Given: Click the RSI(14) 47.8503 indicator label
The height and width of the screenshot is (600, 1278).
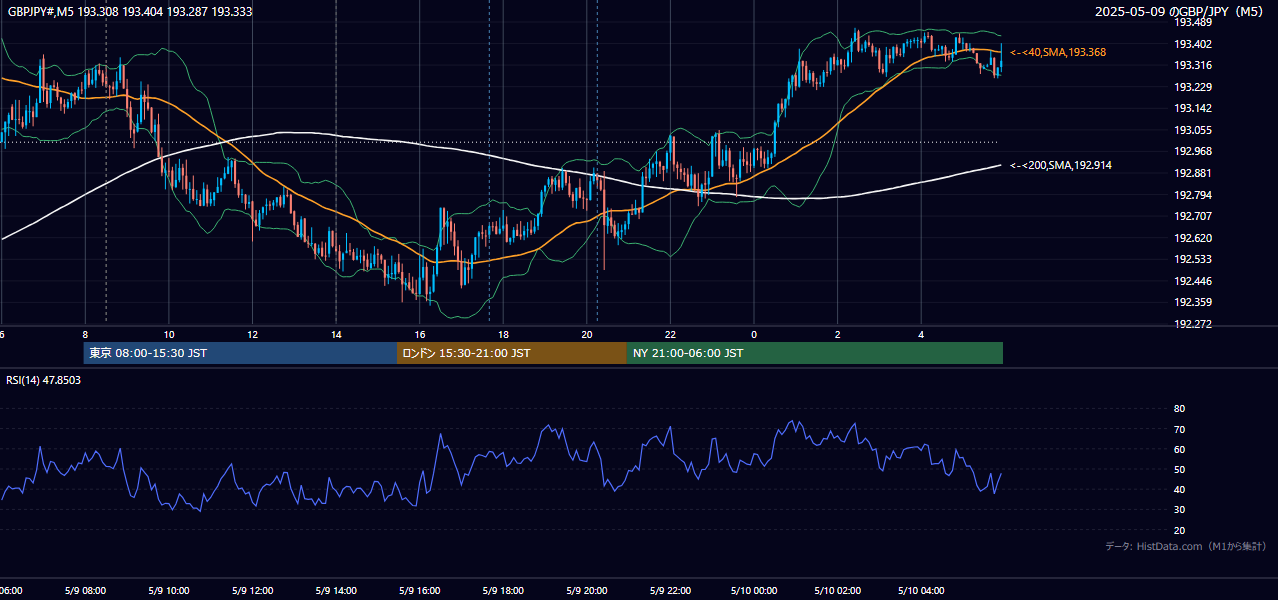Looking at the screenshot, I should coord(44,380).
